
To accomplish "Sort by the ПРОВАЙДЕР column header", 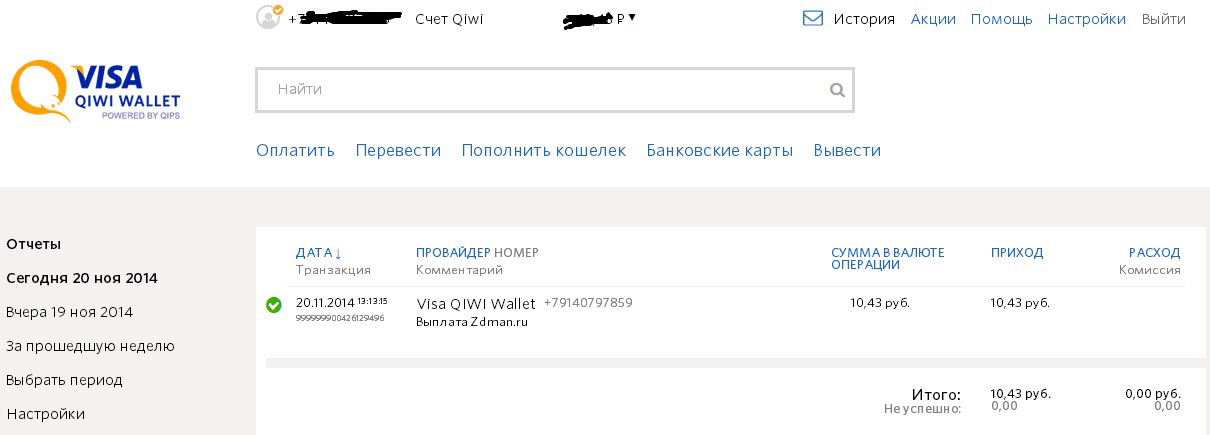I will (x=453, y=253).
